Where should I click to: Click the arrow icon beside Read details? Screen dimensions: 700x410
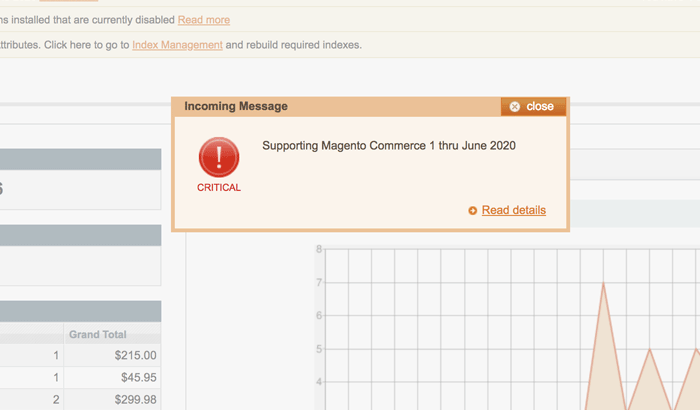[472, 210]
